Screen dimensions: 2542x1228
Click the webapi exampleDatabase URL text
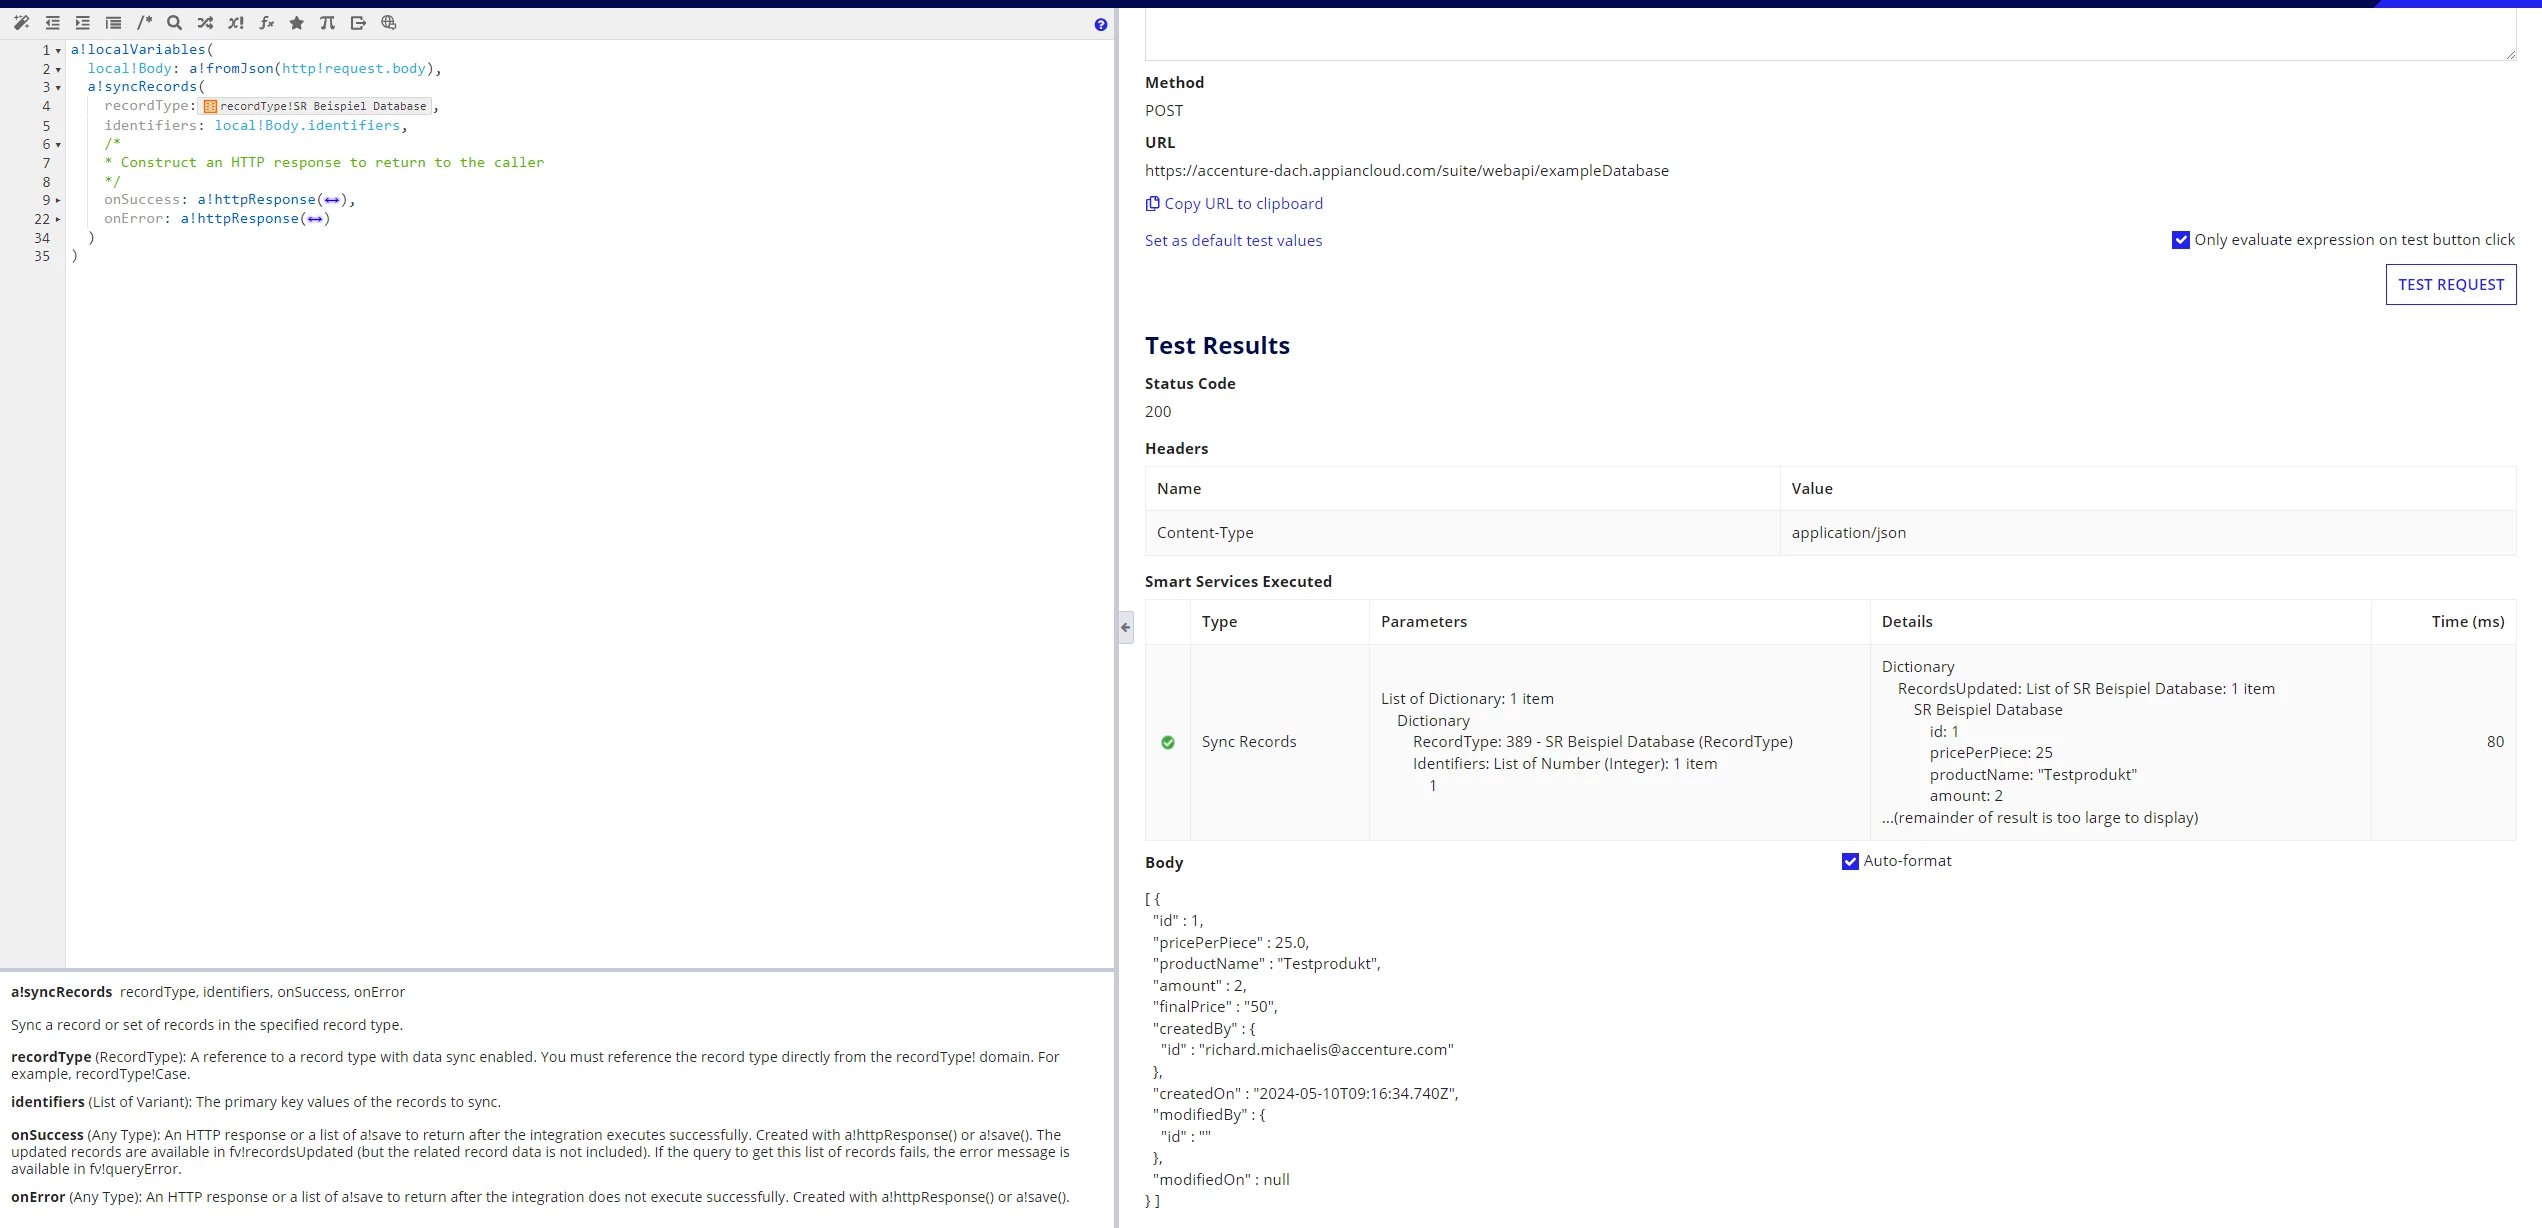pos(1407,171)
